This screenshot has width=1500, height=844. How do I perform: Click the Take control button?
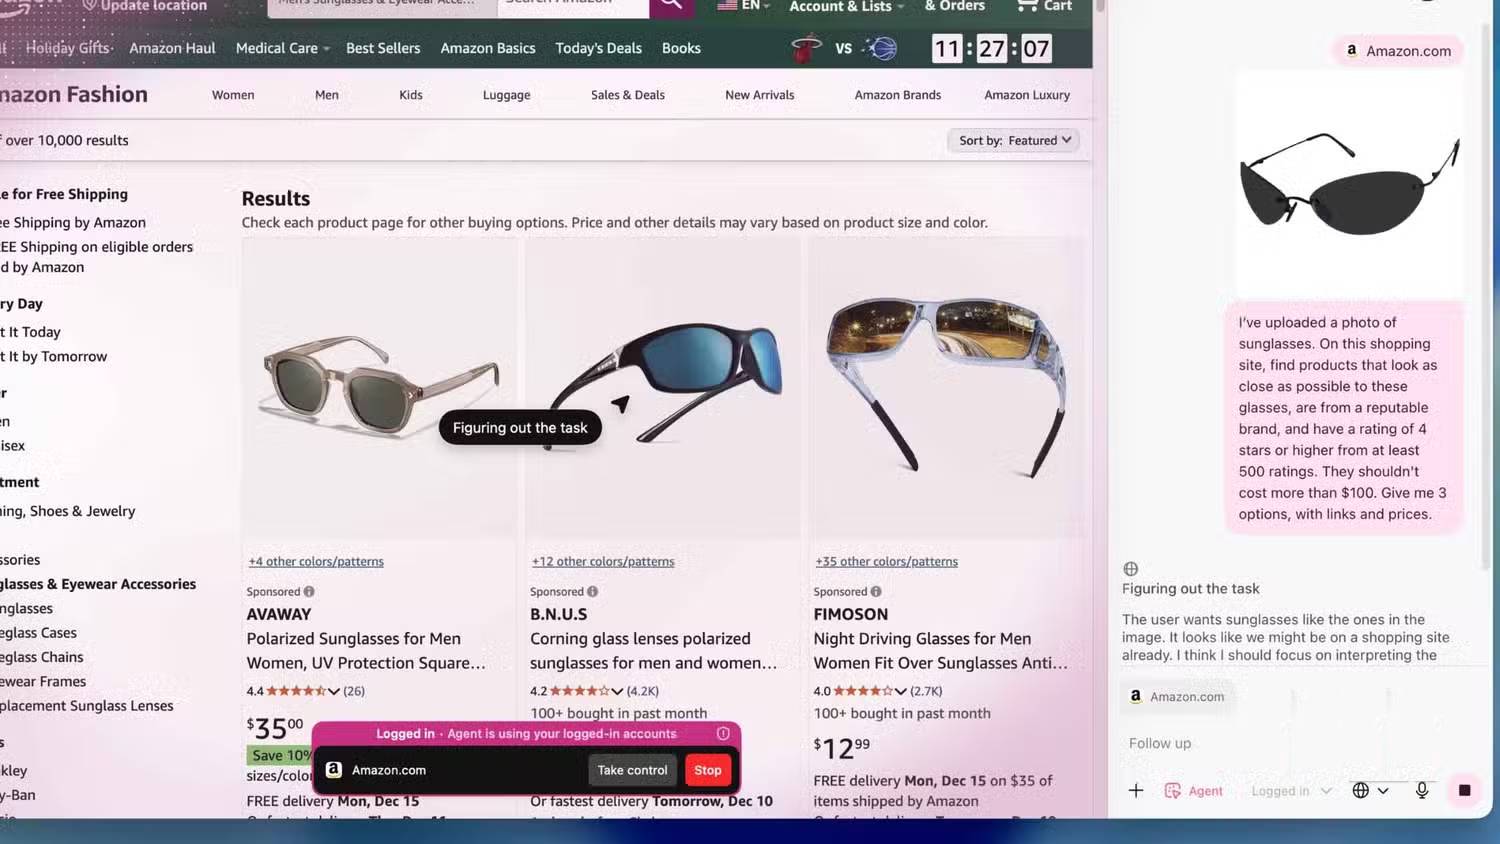(632, 770)
